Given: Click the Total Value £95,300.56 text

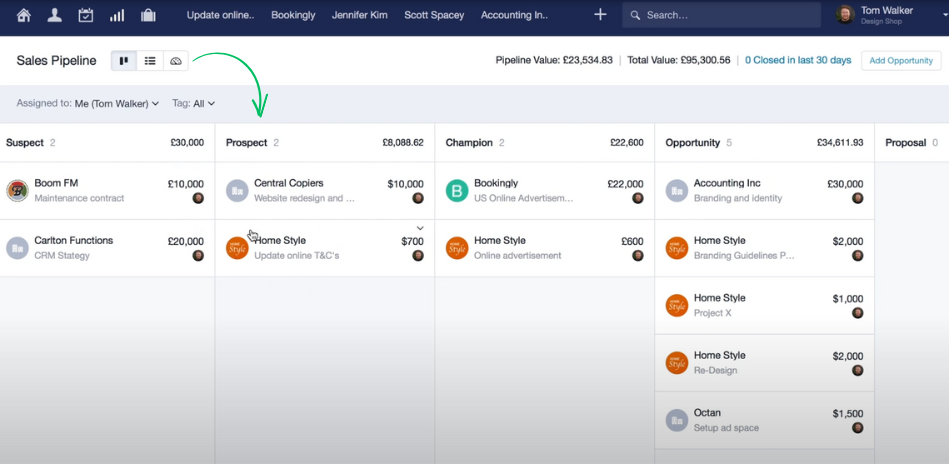Looking at the screenshot, I should [678, 60].
